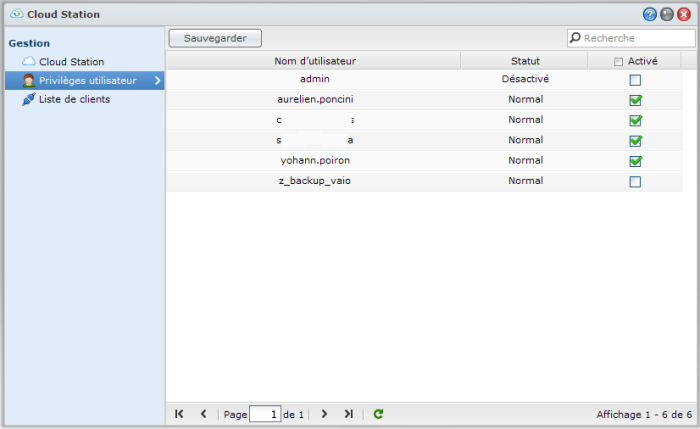Open Cloud Station section in sidebar
700x429 pixels.
70,62
